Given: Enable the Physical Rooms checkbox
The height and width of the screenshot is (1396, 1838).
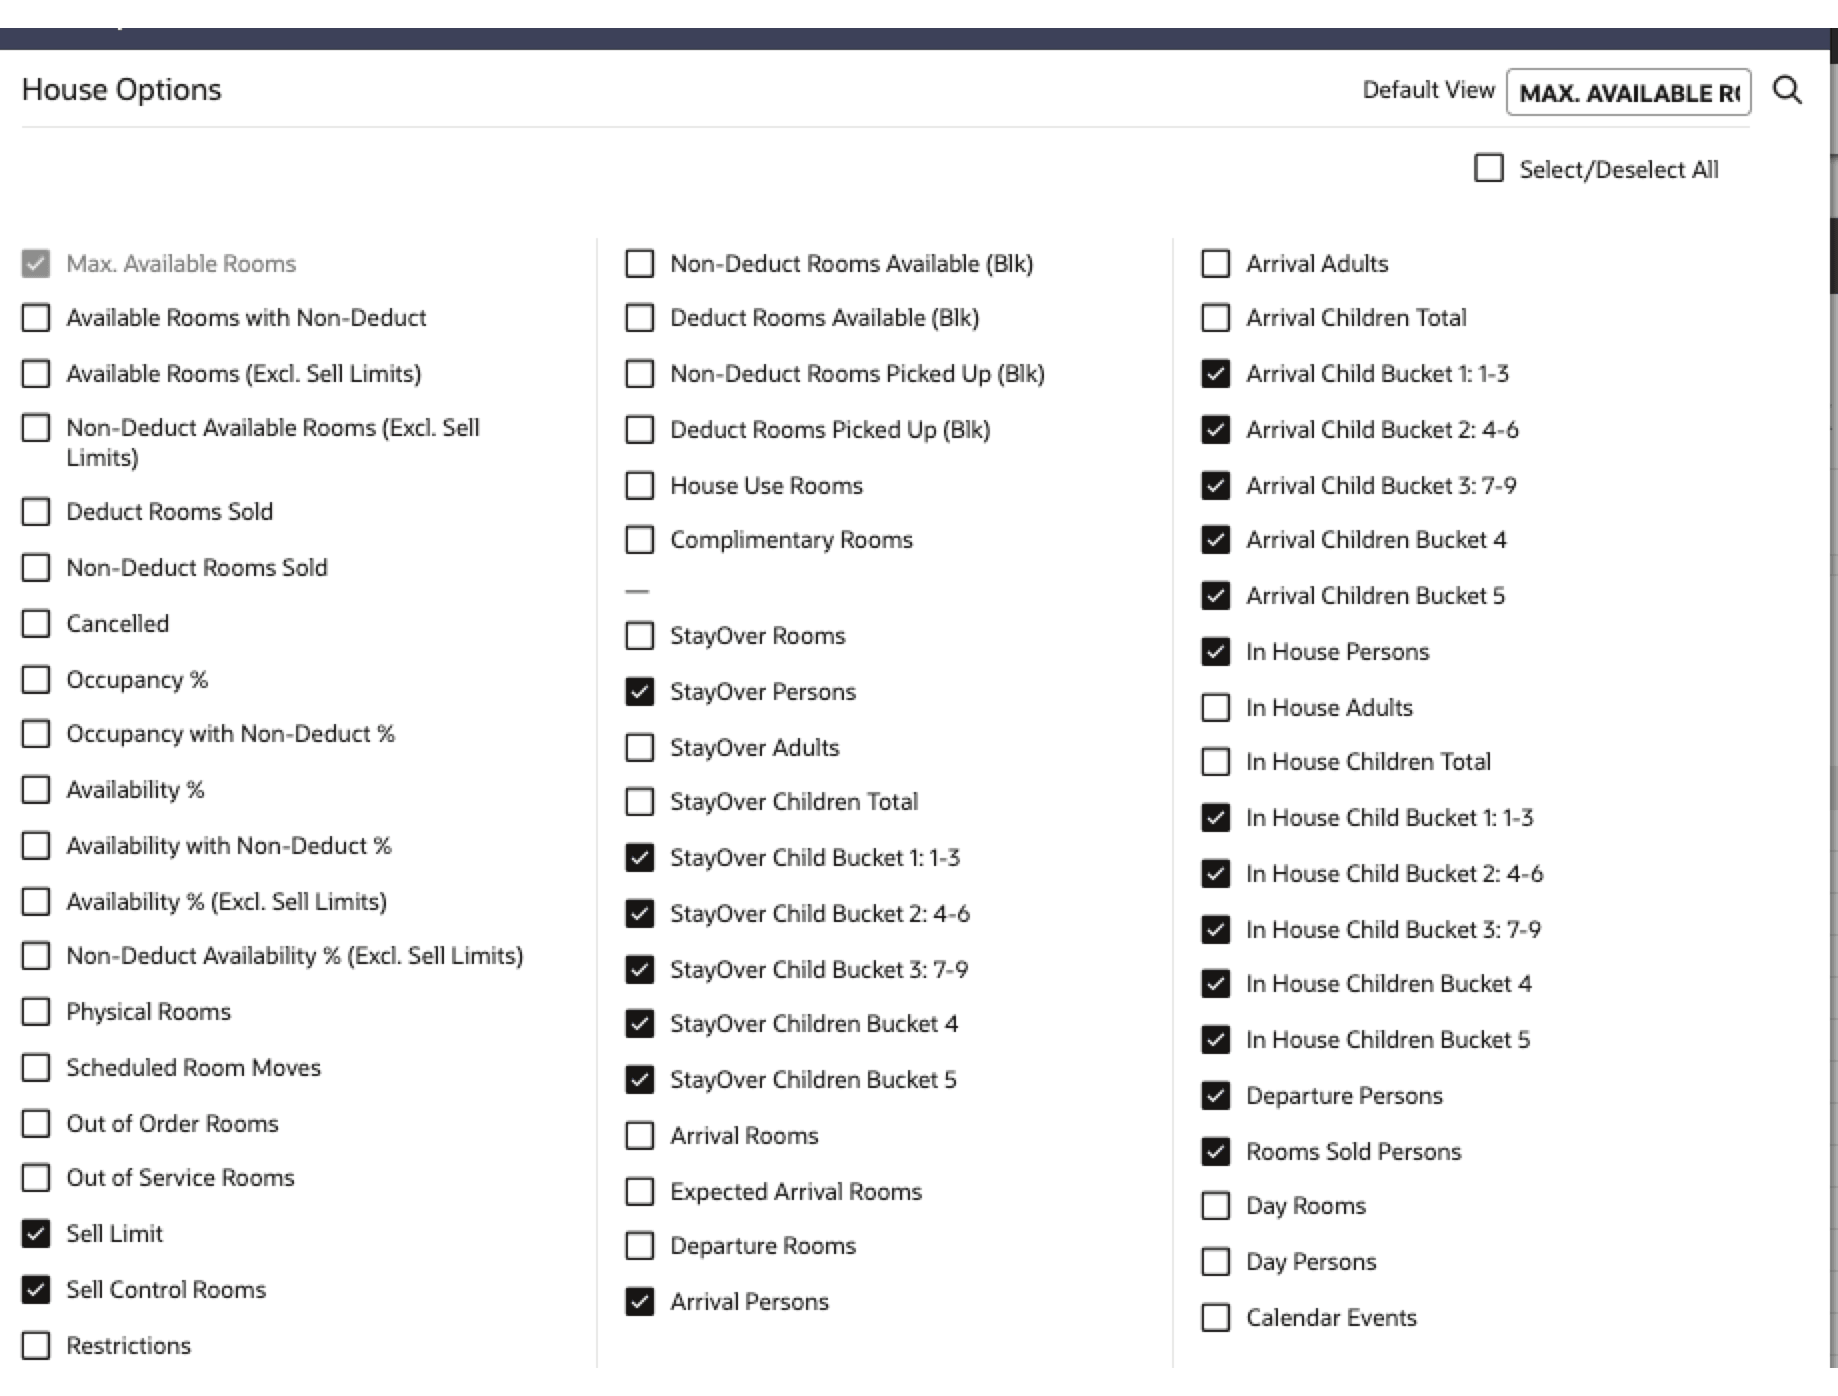Looking at the screenshot, I should tap(36, 1012).
